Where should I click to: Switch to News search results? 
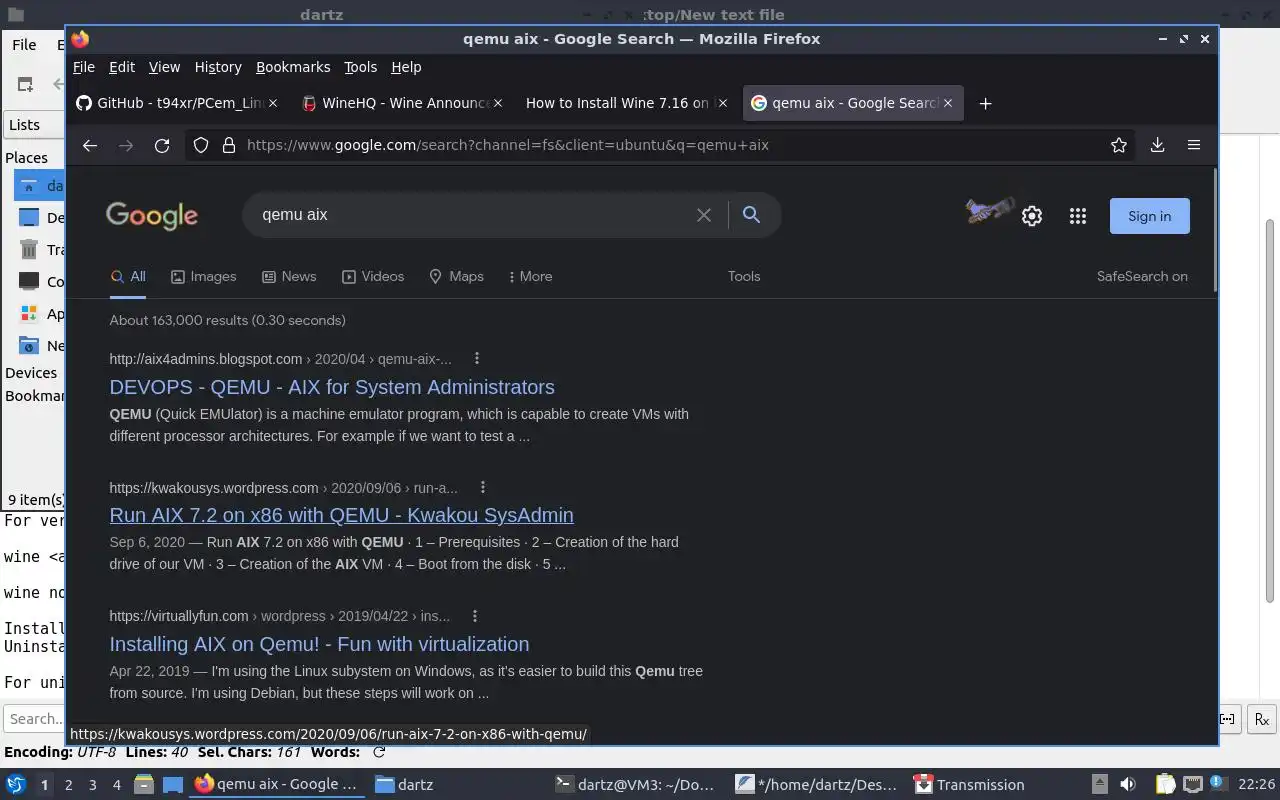[x=289, y=276]
